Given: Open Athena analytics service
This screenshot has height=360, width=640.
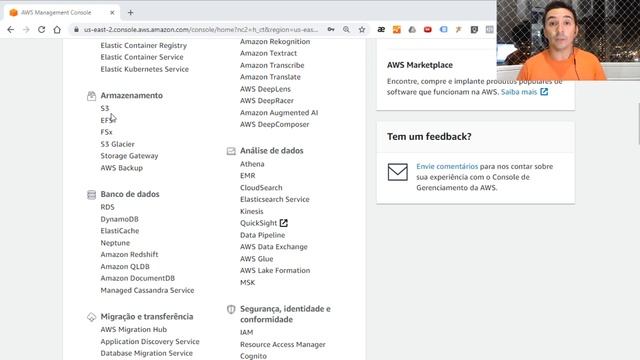Looking at the screenshot, I should coord(252,164).
